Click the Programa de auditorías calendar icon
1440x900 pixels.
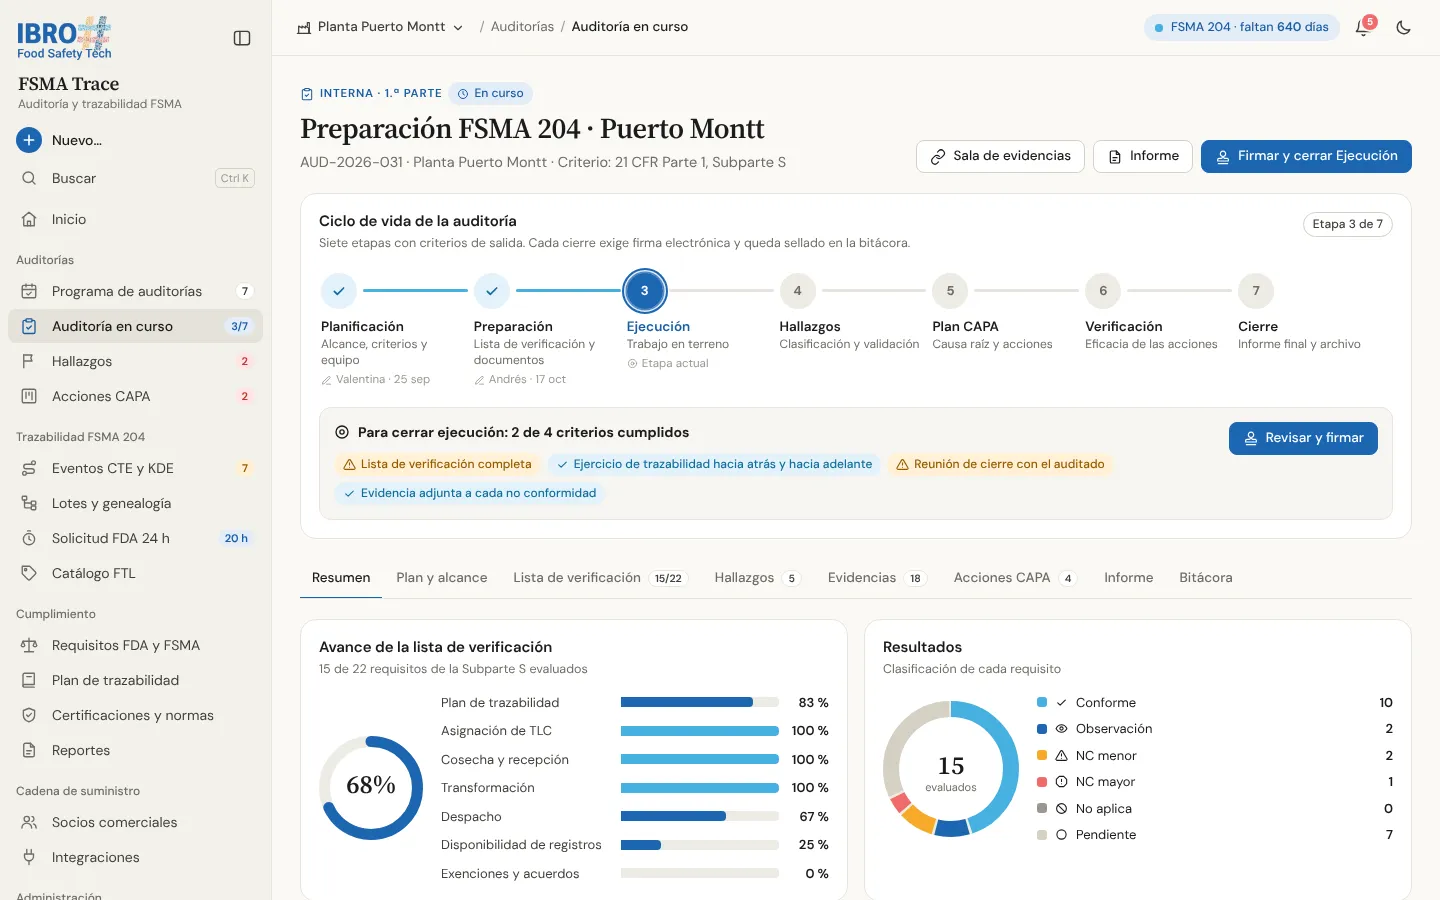29,291
